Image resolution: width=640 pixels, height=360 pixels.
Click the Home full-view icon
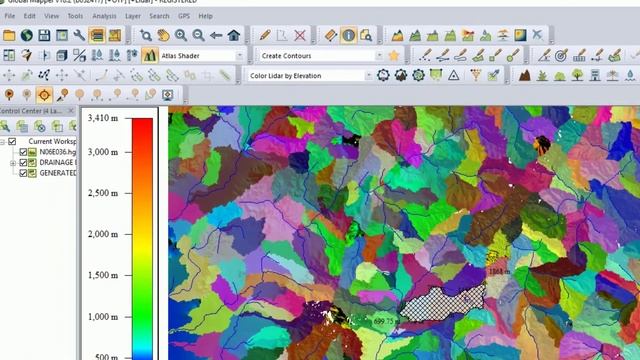pos(234,36)
